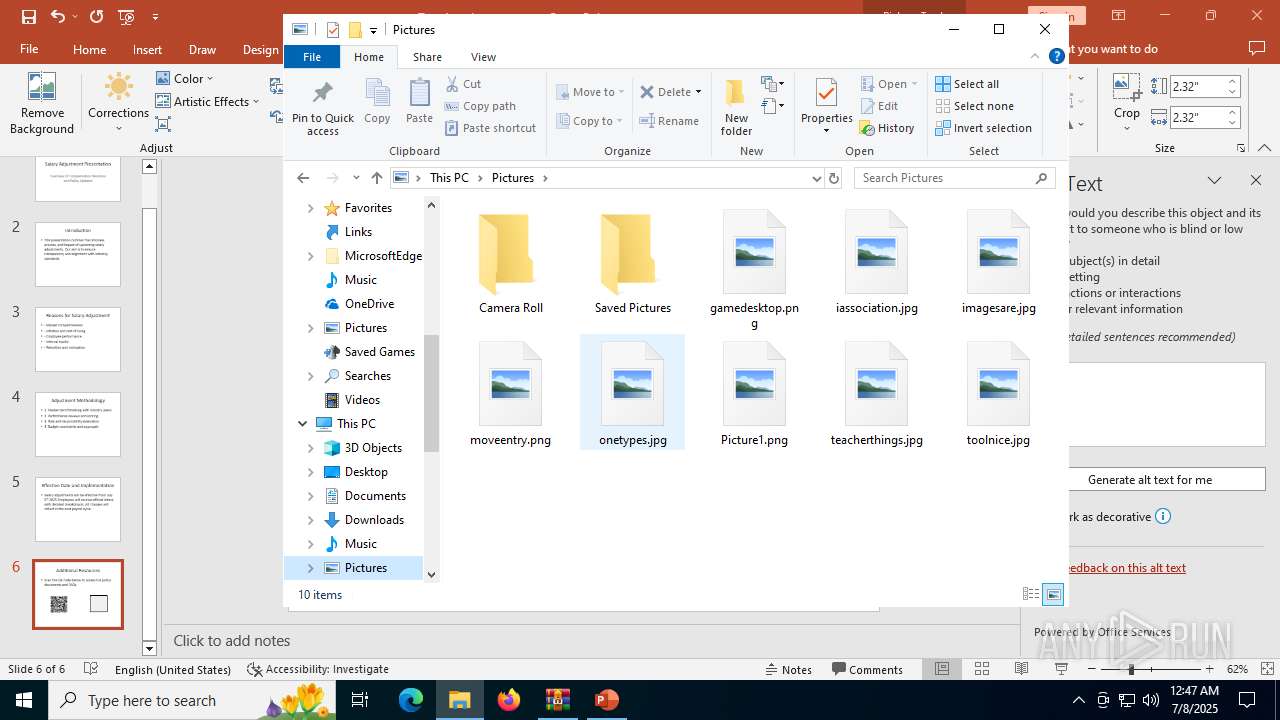The height and width of the screenshot is (720, 1280).
Task: Click Comments button in status bar
Action: tap(867, 670)
